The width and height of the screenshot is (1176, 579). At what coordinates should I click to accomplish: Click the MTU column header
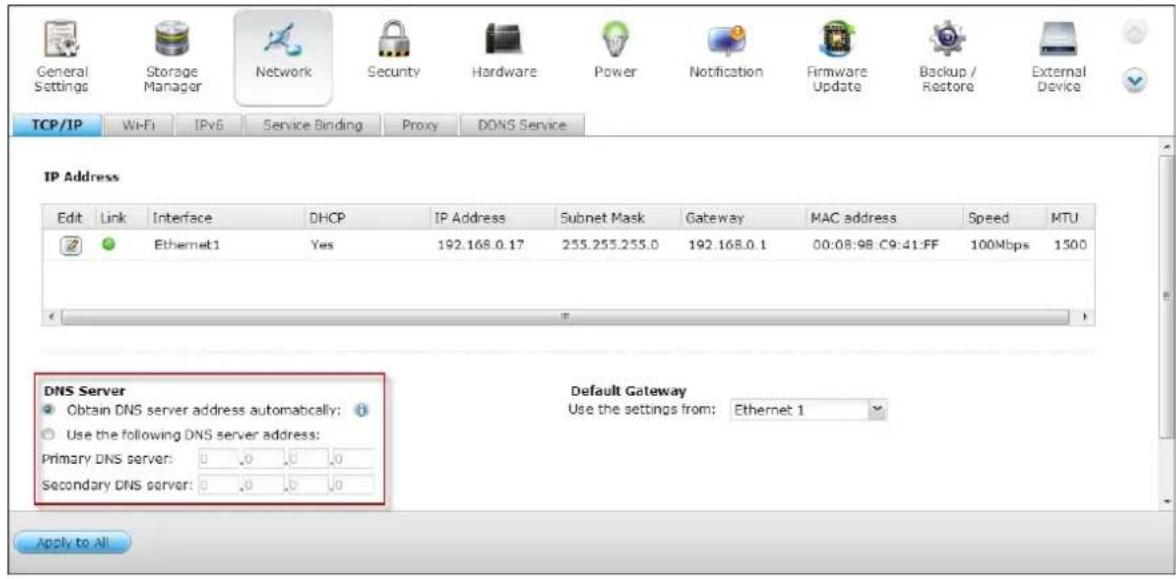click(x=1070, y=218)
